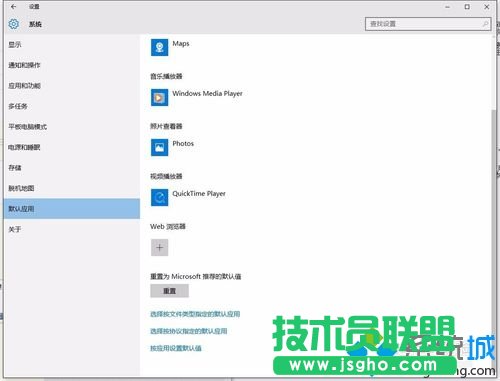Open 关于 settings page
Viewport: 500px width, 381px height.
coord(72,229)
